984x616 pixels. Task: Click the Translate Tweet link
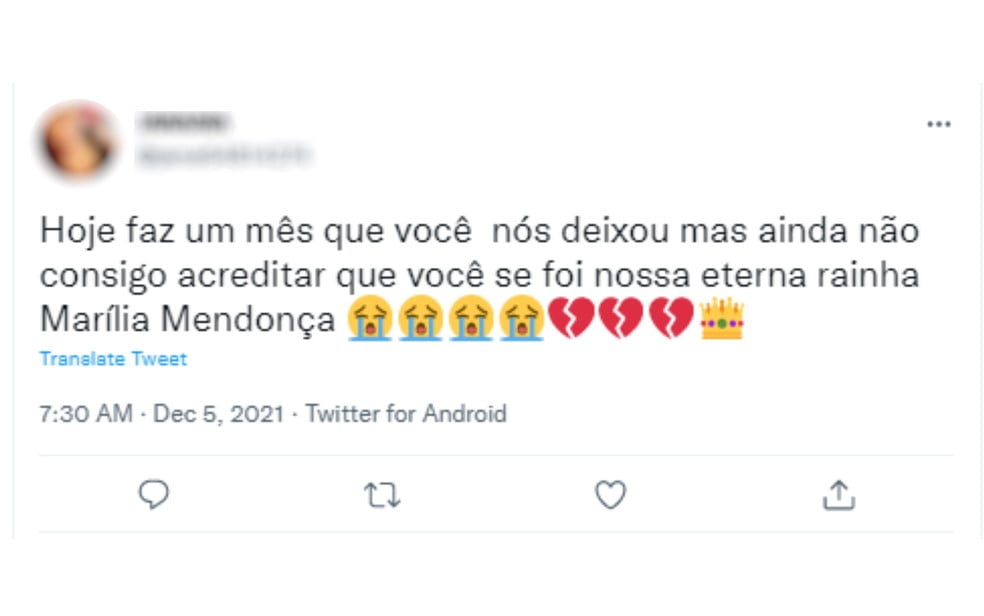[113, 358]
